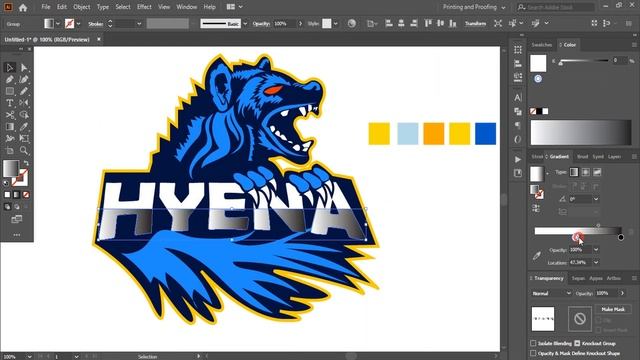Click the Transform link in control bar
This screenshot has height=360, width=640.
point(476,24)
